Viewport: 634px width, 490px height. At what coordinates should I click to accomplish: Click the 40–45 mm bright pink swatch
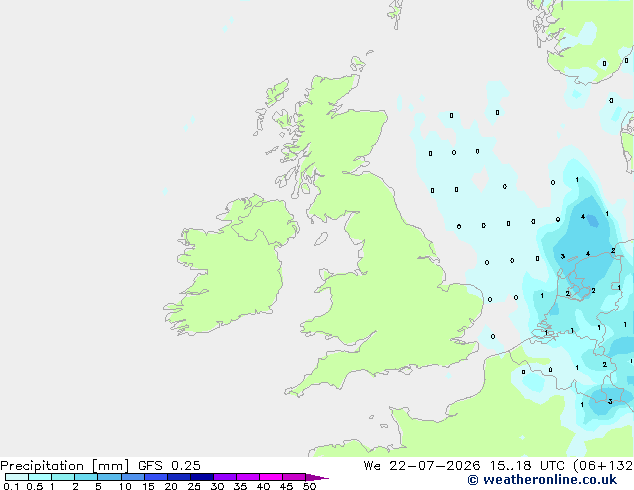pyautogui.click(x=271, y=477)
